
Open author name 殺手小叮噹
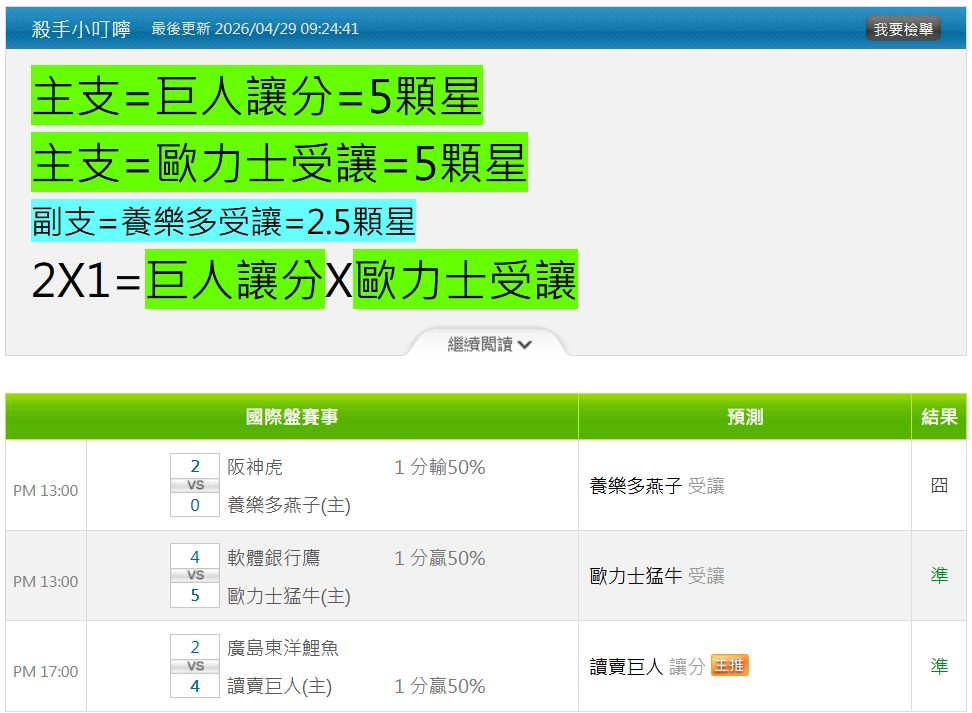81,29
